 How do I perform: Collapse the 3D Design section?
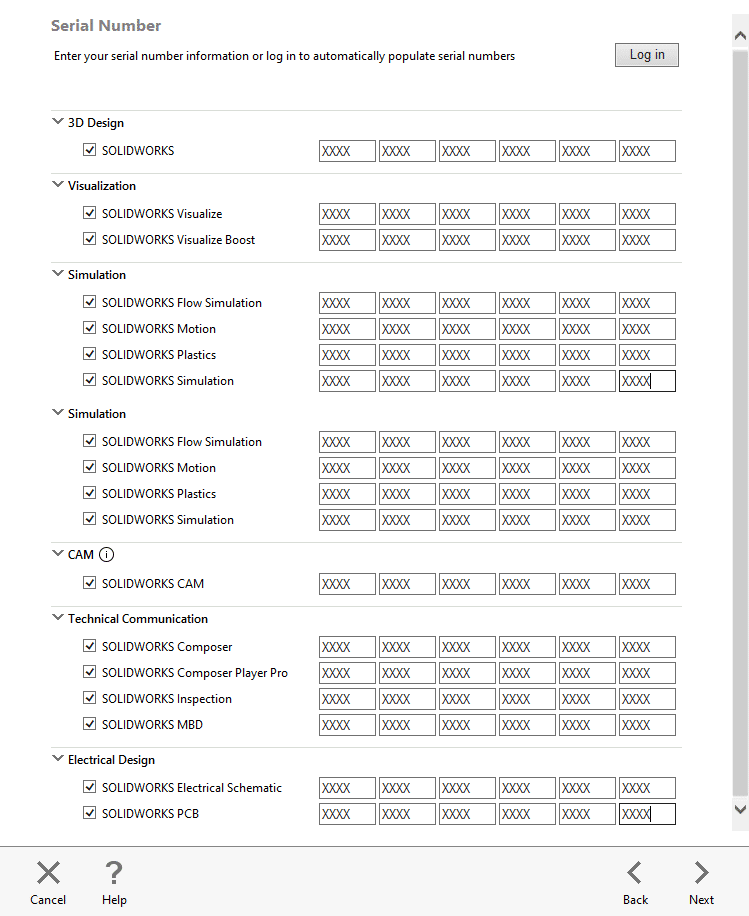(x=57, y=123)
